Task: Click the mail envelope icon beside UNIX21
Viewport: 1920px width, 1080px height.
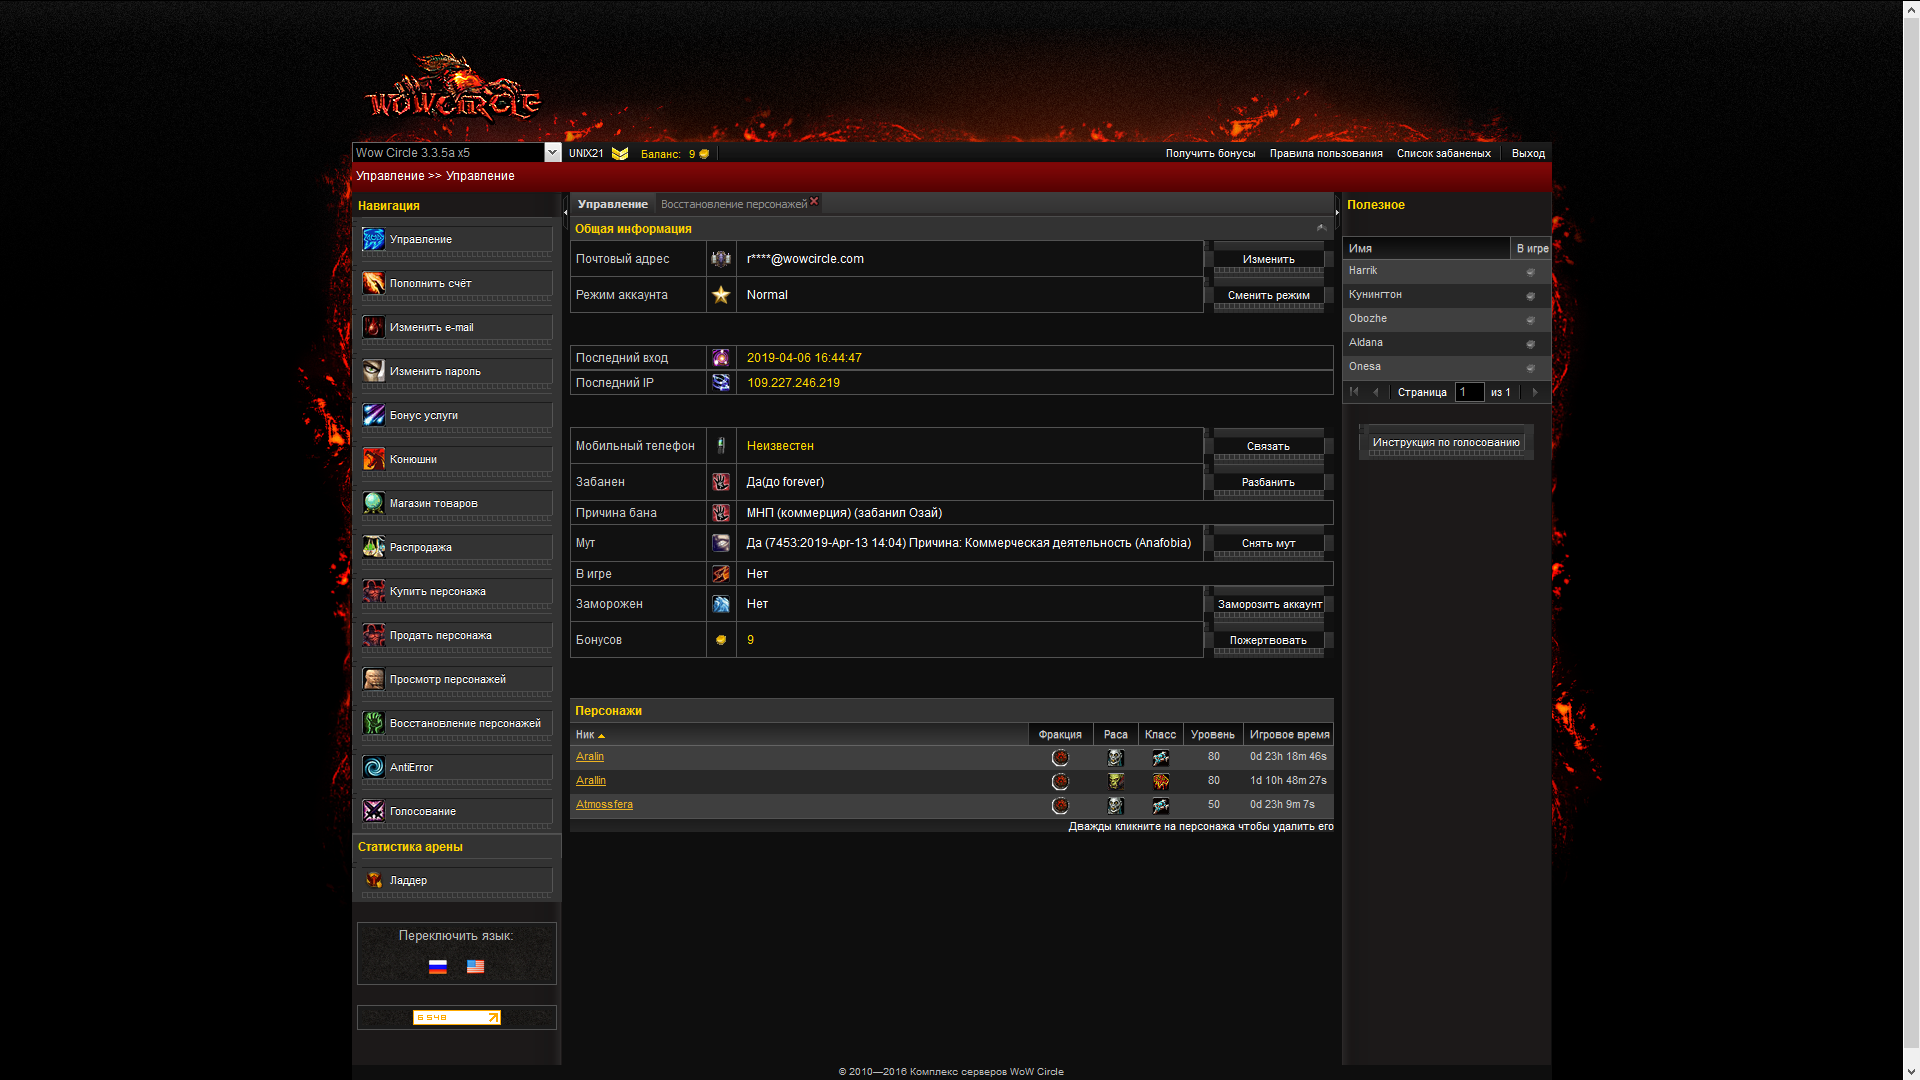Action: 620,153
